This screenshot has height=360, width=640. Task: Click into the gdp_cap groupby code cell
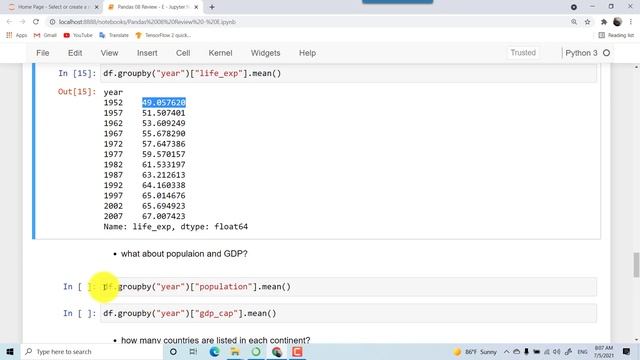click(349, 313)
